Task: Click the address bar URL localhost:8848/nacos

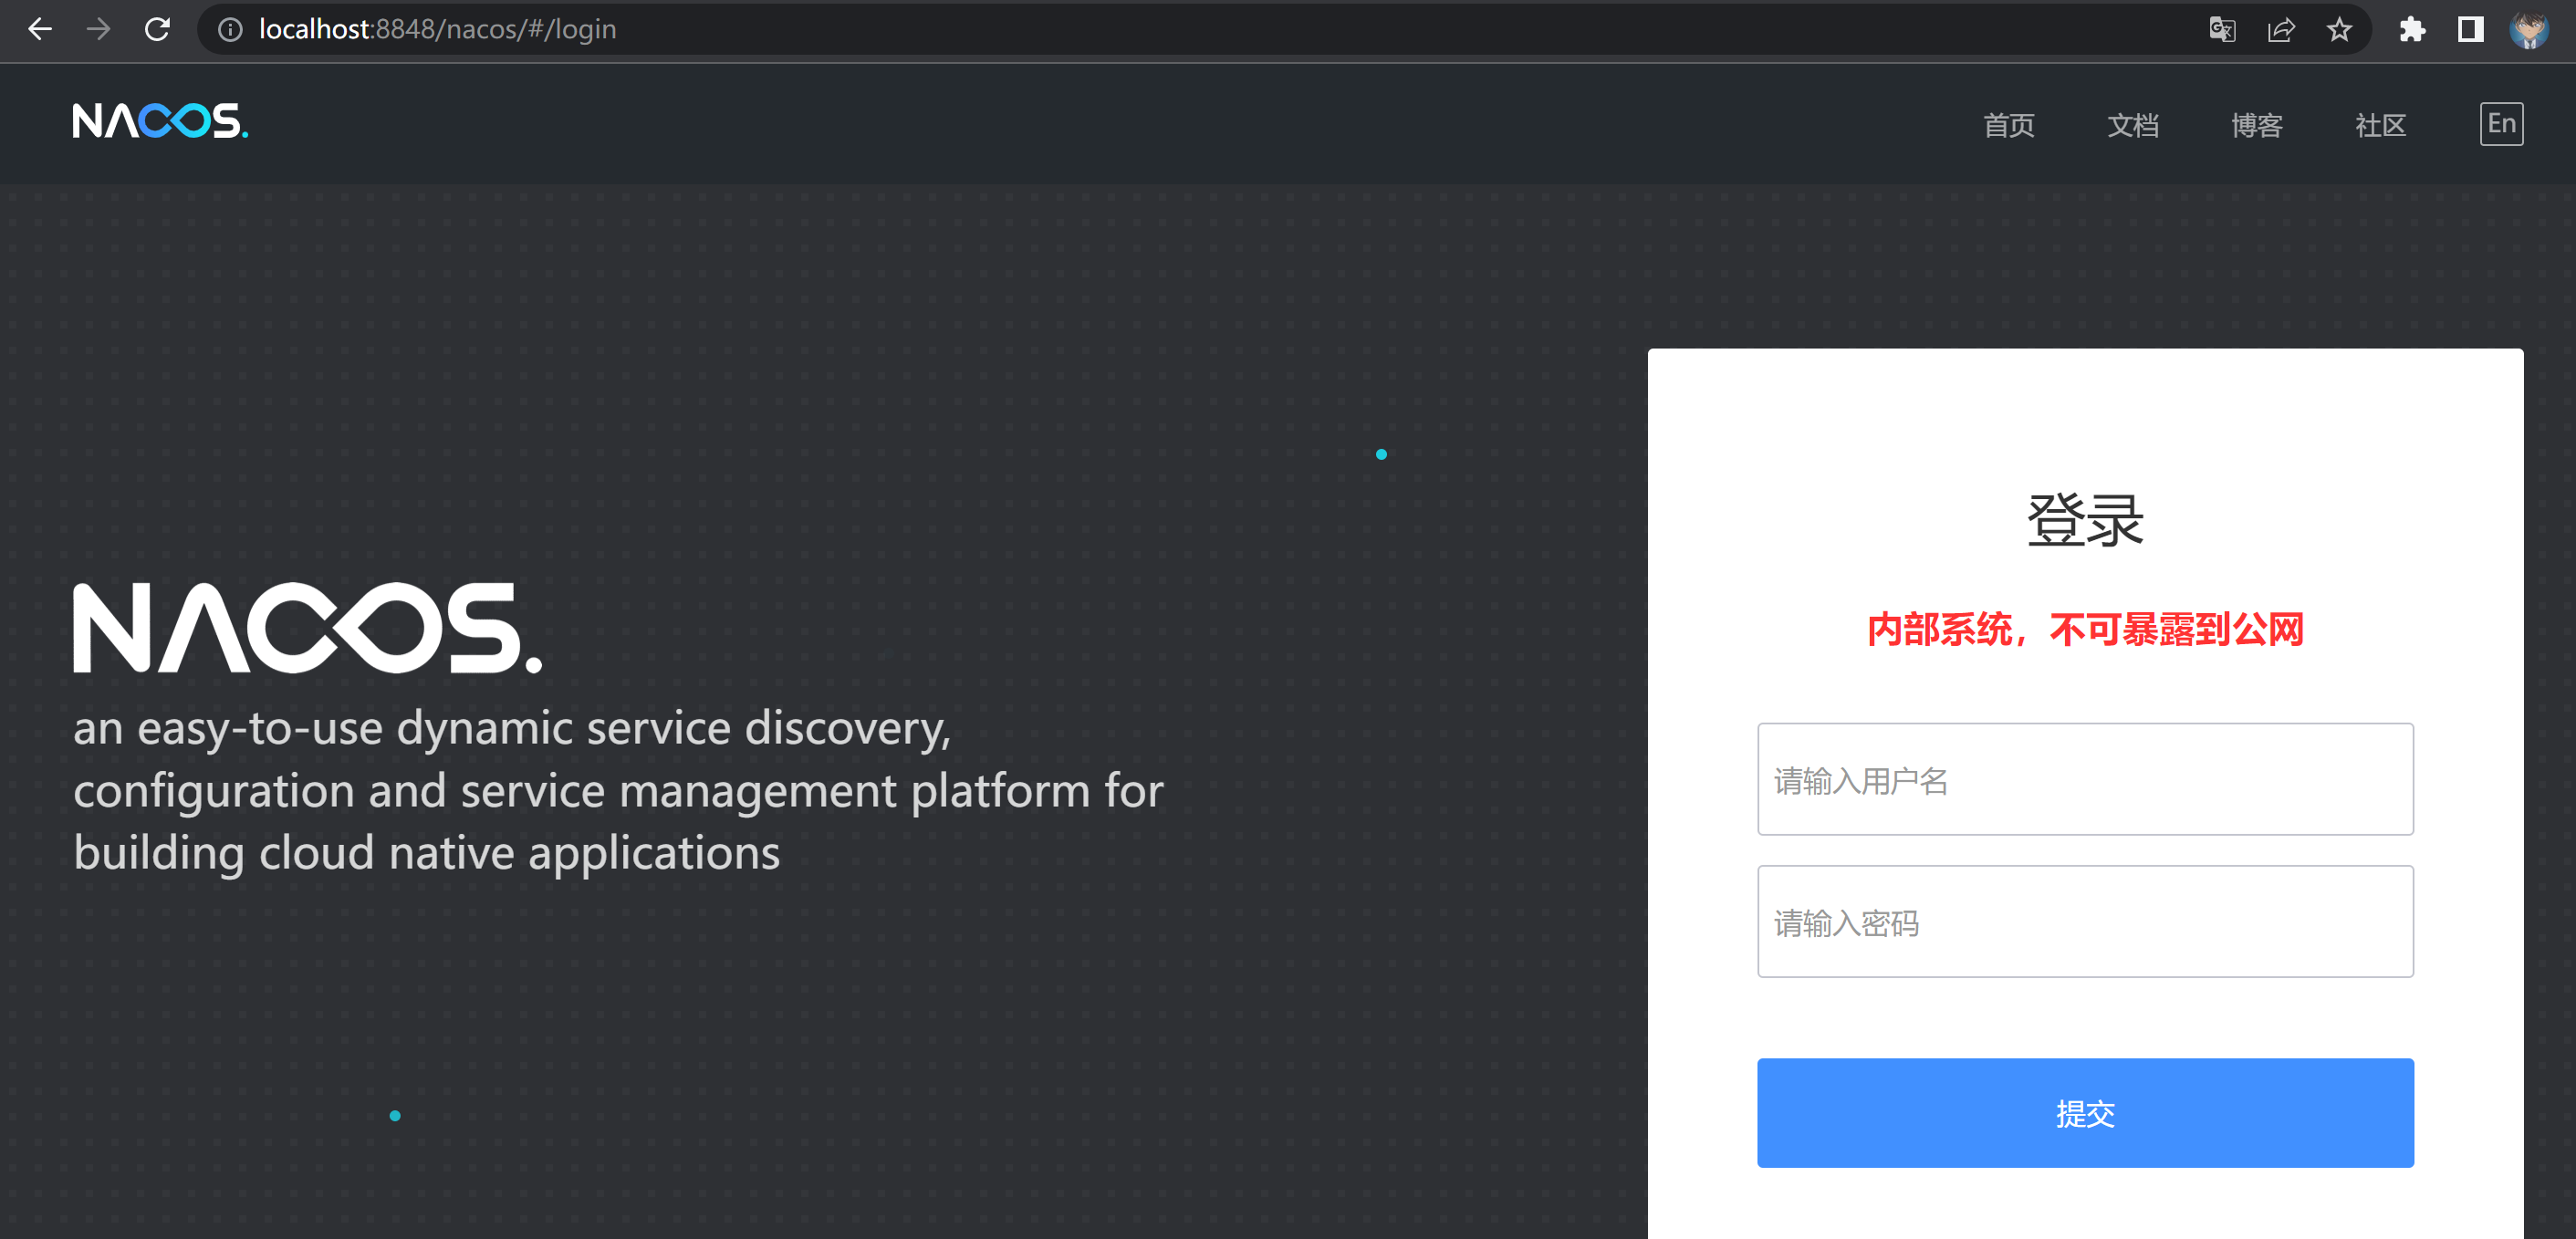Action: point(438,30)
